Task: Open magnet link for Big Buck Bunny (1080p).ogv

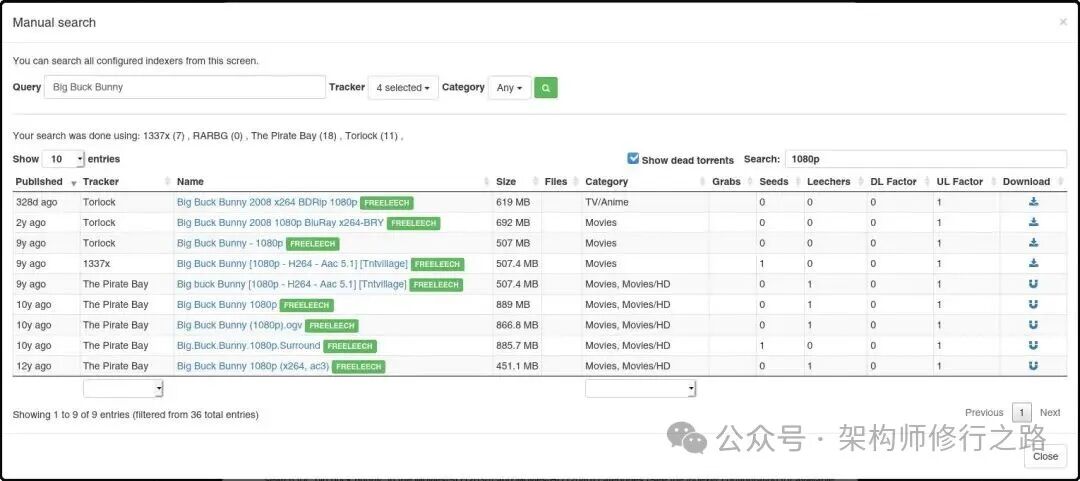Action: 1033,325
